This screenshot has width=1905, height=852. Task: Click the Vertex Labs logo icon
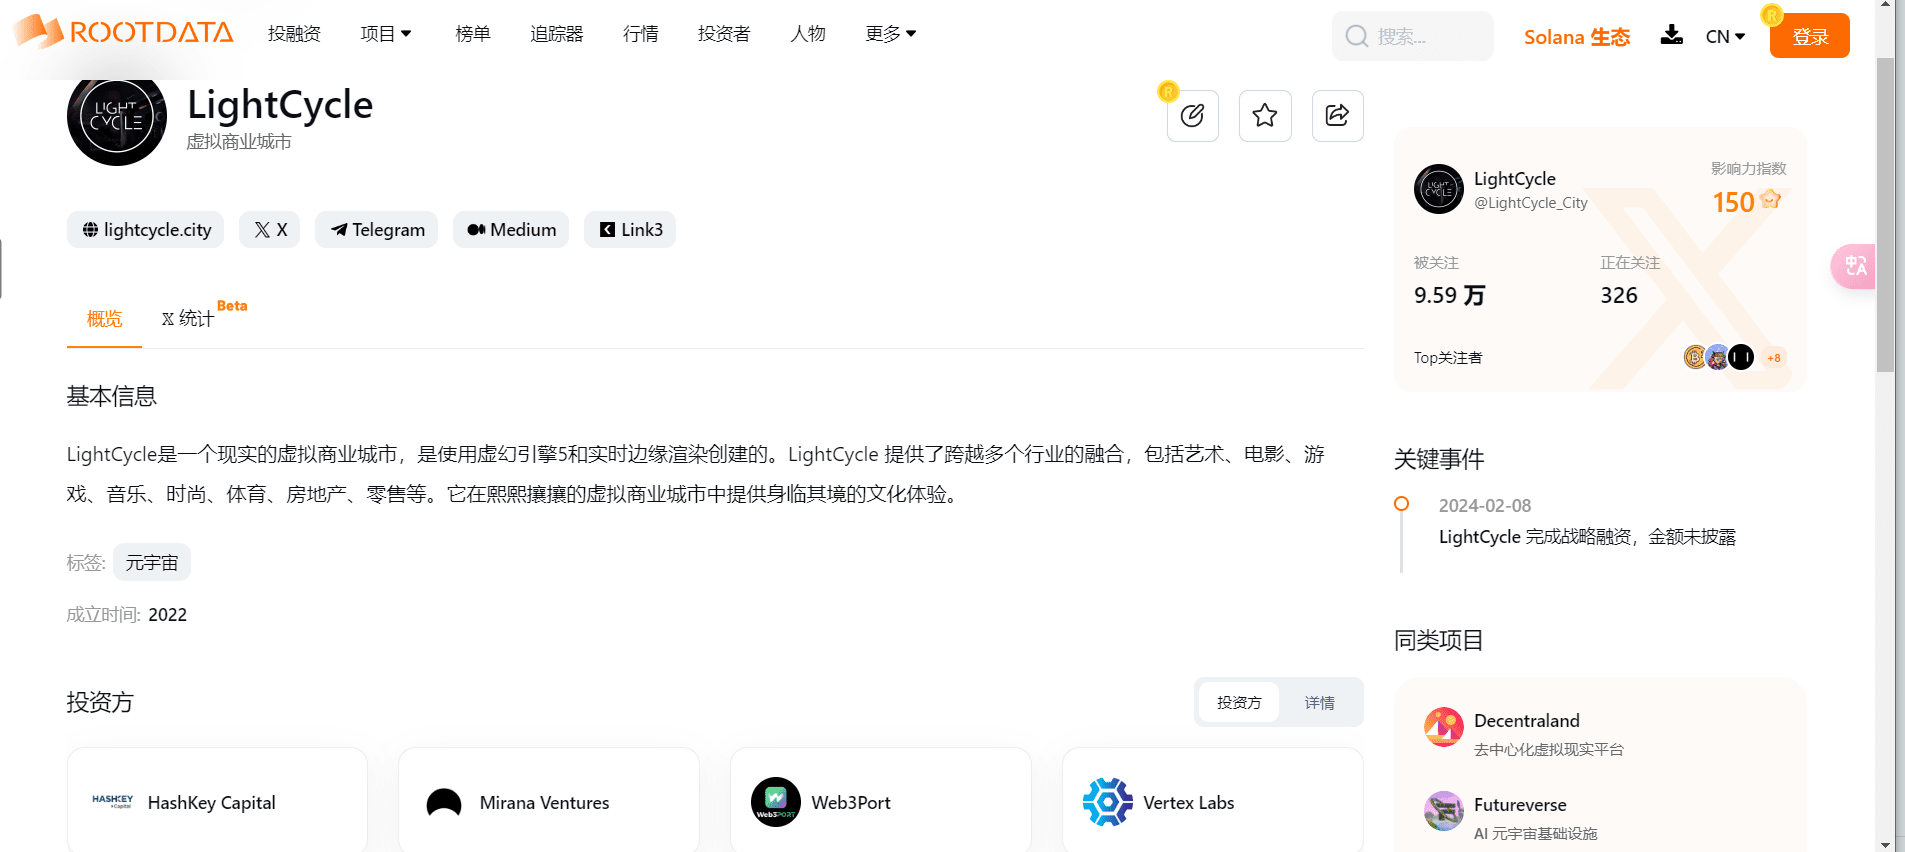[1108, 802]
